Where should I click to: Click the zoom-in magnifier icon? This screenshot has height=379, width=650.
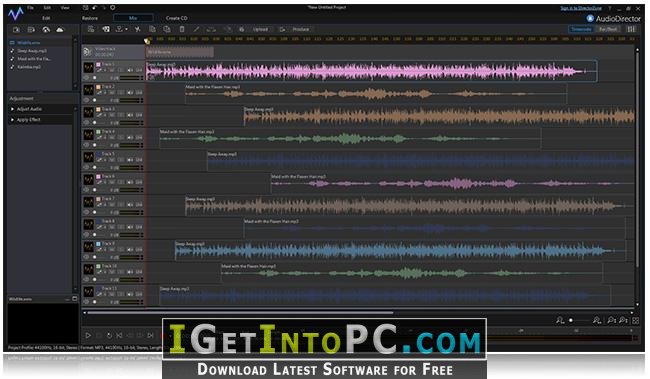click(597, 320)
